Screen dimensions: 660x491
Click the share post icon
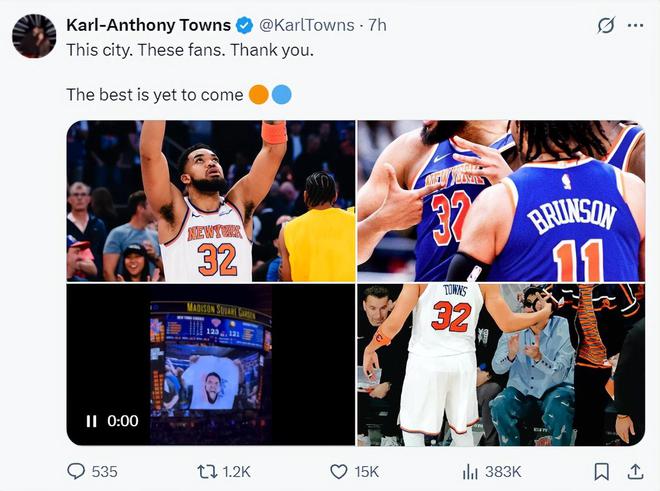coord(635,471)
